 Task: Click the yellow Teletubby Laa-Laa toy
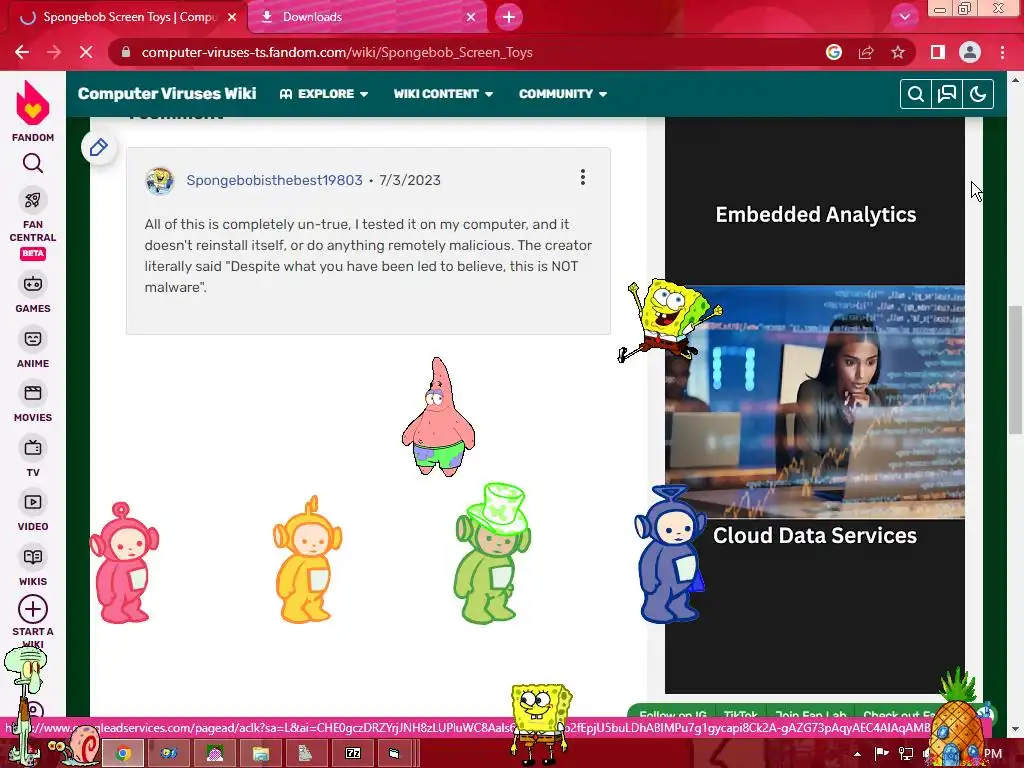(x=307, y=560)
